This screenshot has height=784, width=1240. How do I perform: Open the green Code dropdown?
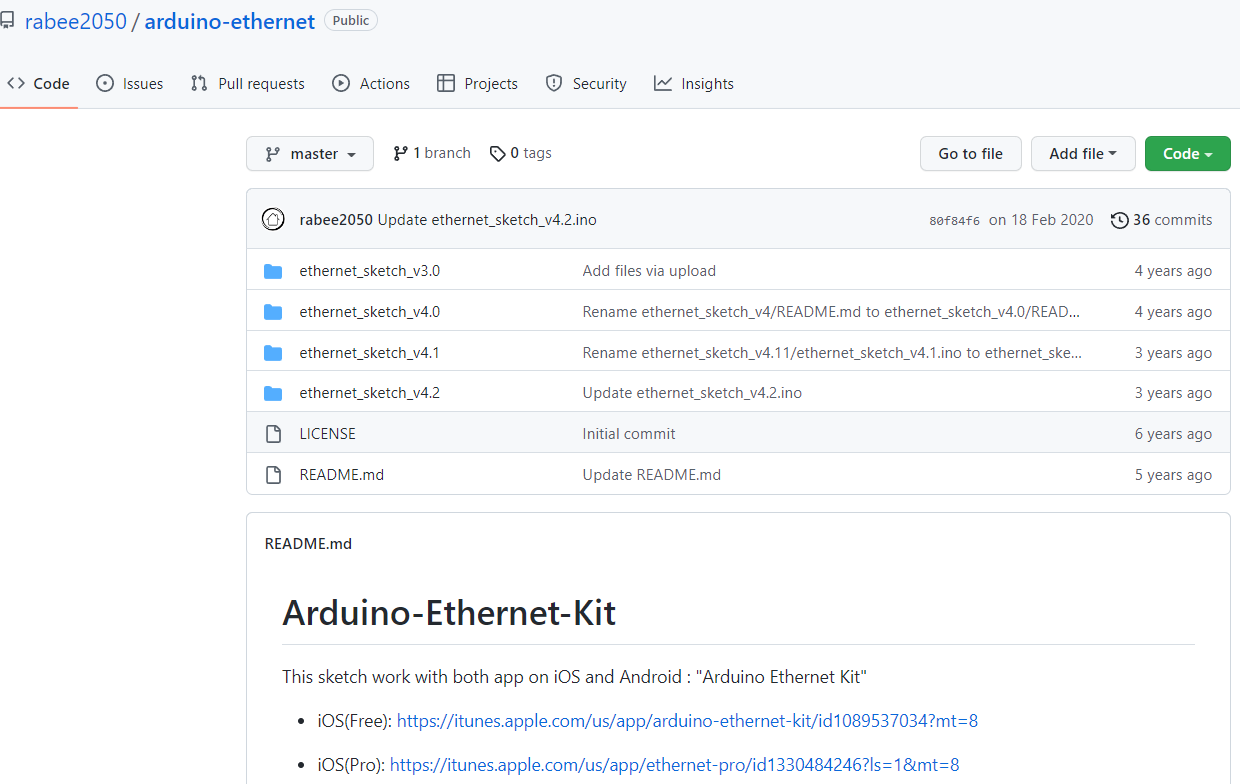point(1187,153)
